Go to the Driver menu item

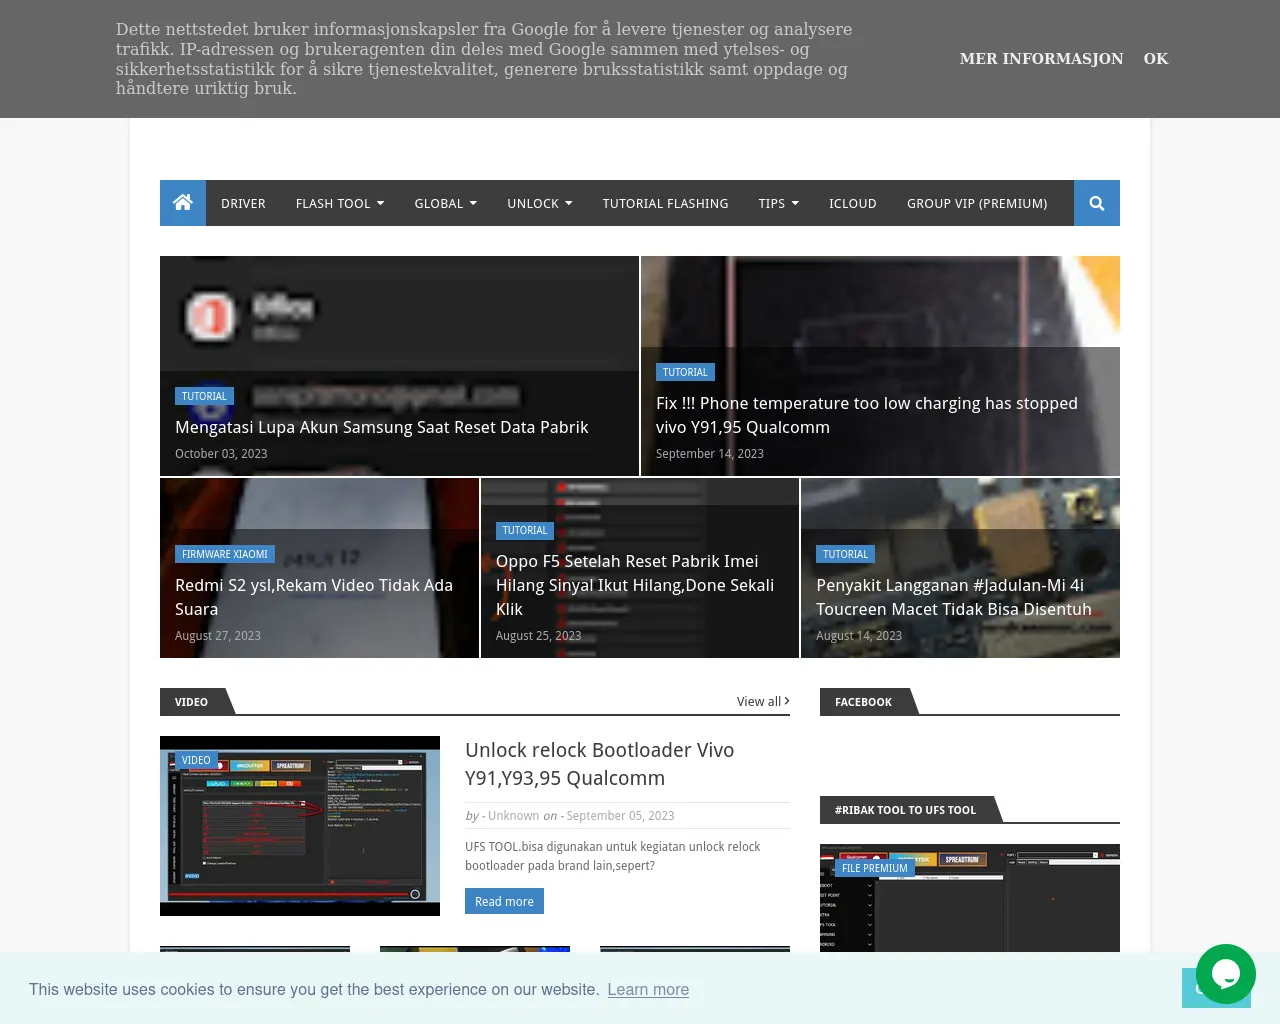click(243, 203)
